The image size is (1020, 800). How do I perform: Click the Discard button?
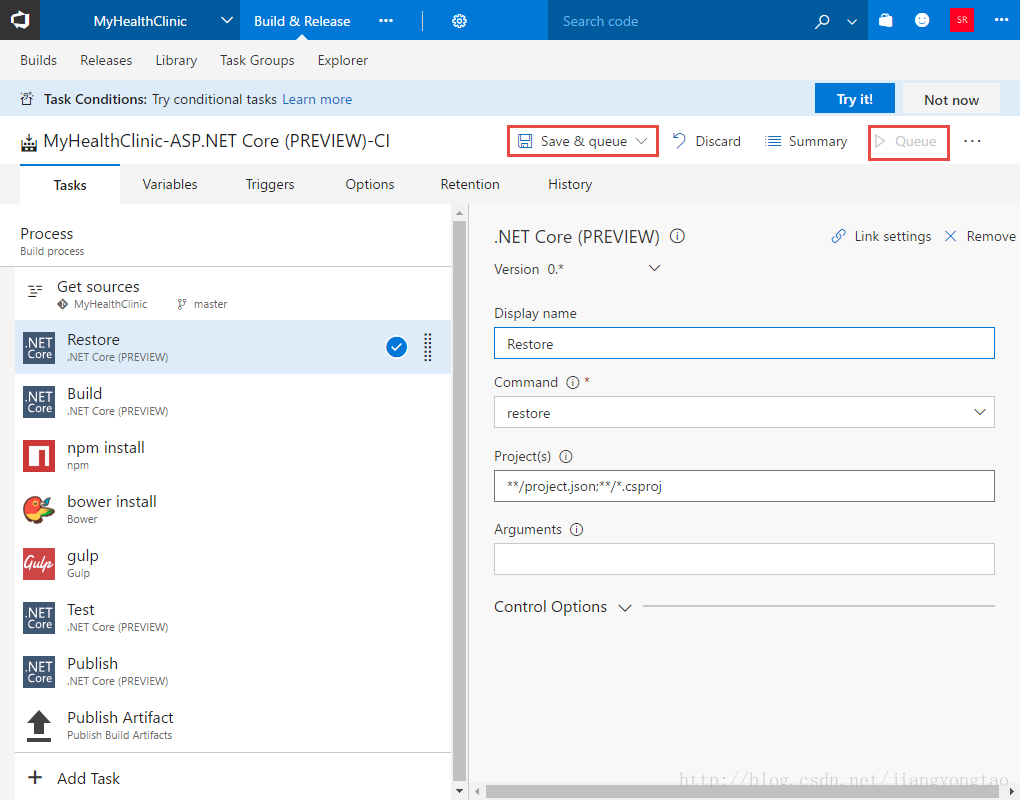(x=706, y=141)
